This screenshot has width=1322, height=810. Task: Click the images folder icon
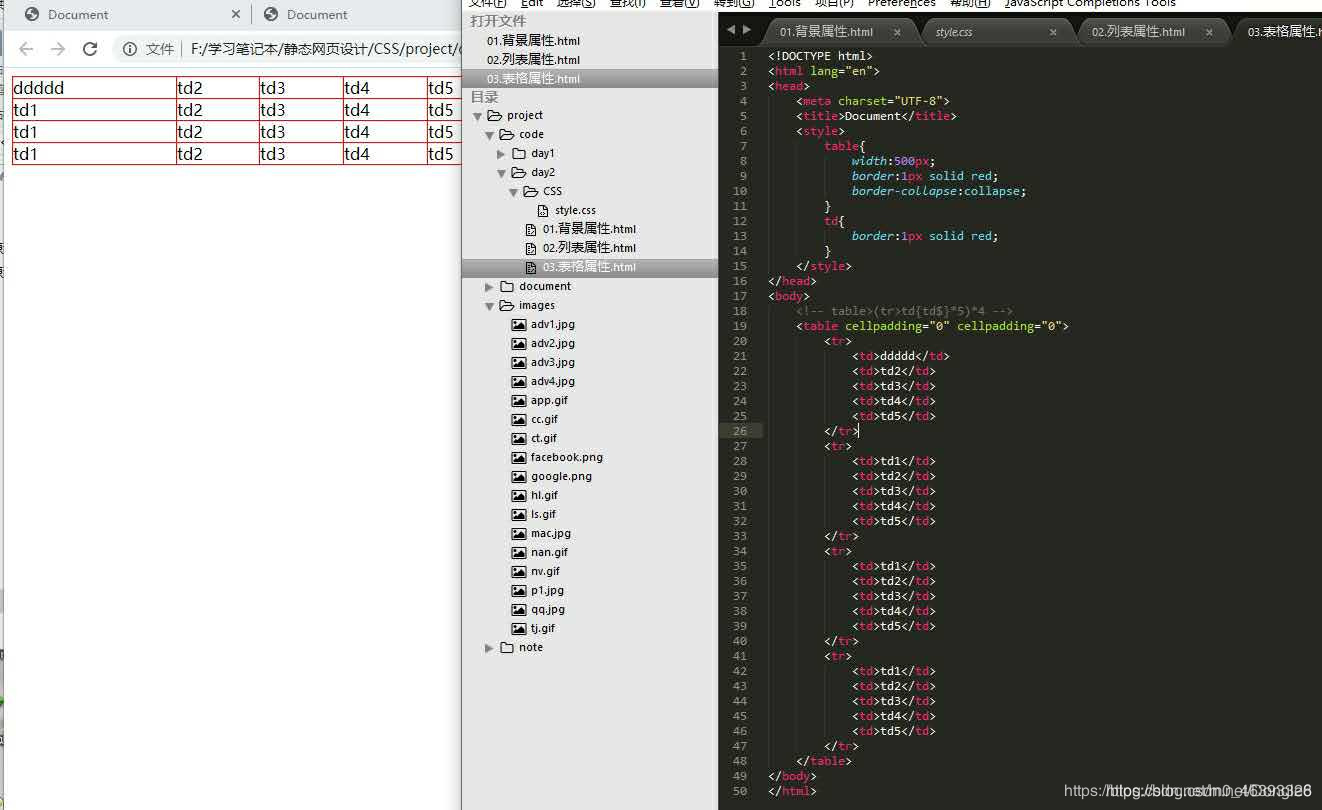[x=507, y=306]
